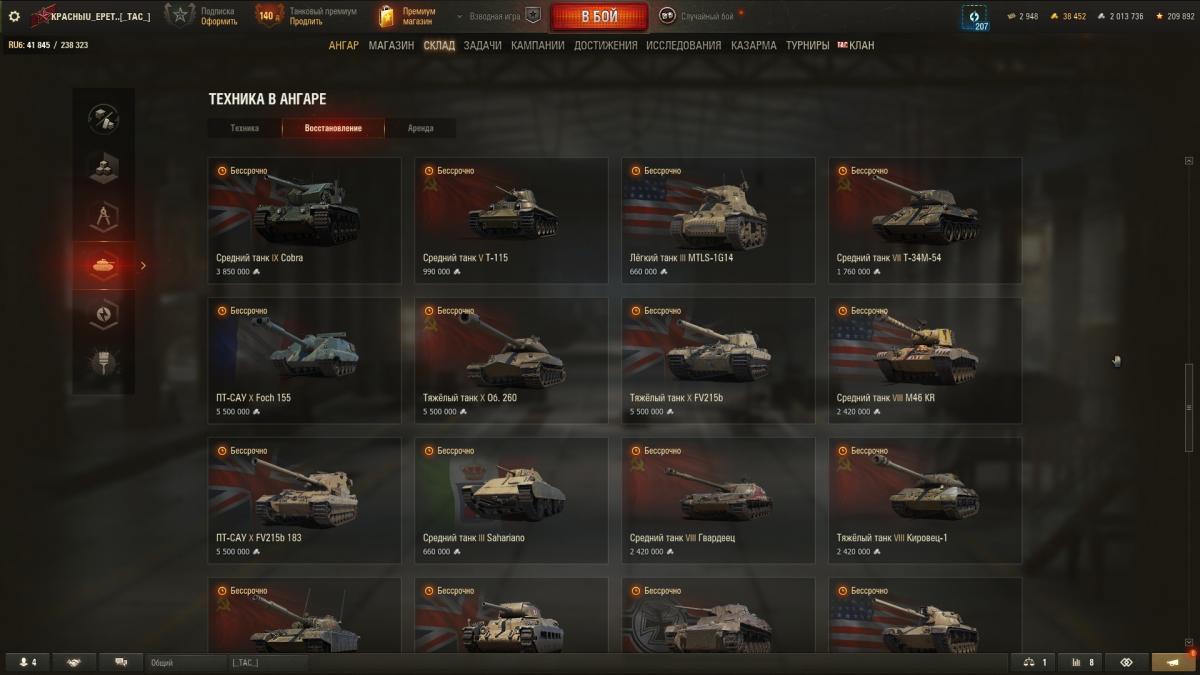Toggle the eye icon in bottom bar

(x=1126, y=662)
